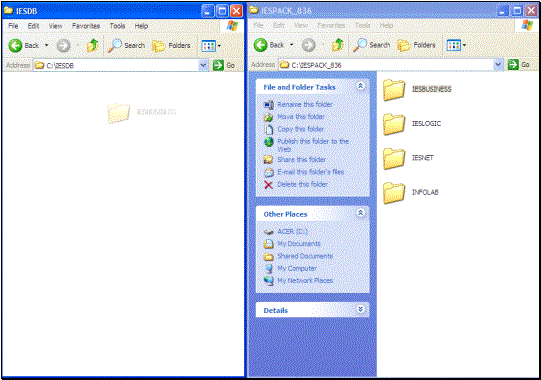Open Search in the IESDB window
The width and height of the screenshot is (541, 380).
click(126, 46)
